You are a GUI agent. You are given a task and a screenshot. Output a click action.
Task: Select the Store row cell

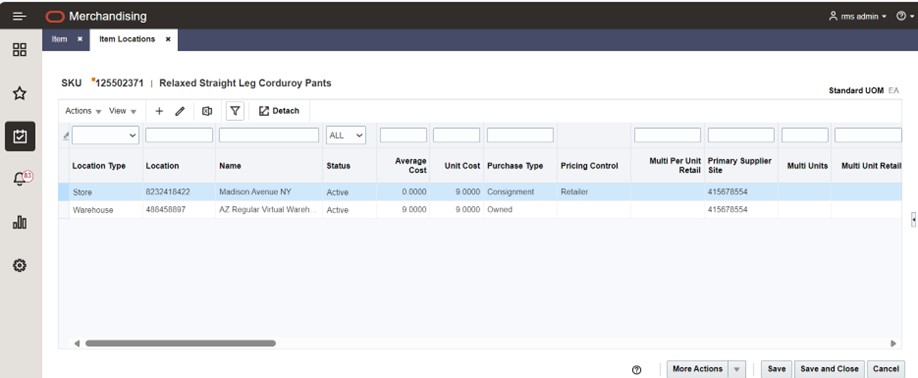click(x=83, y=192)
